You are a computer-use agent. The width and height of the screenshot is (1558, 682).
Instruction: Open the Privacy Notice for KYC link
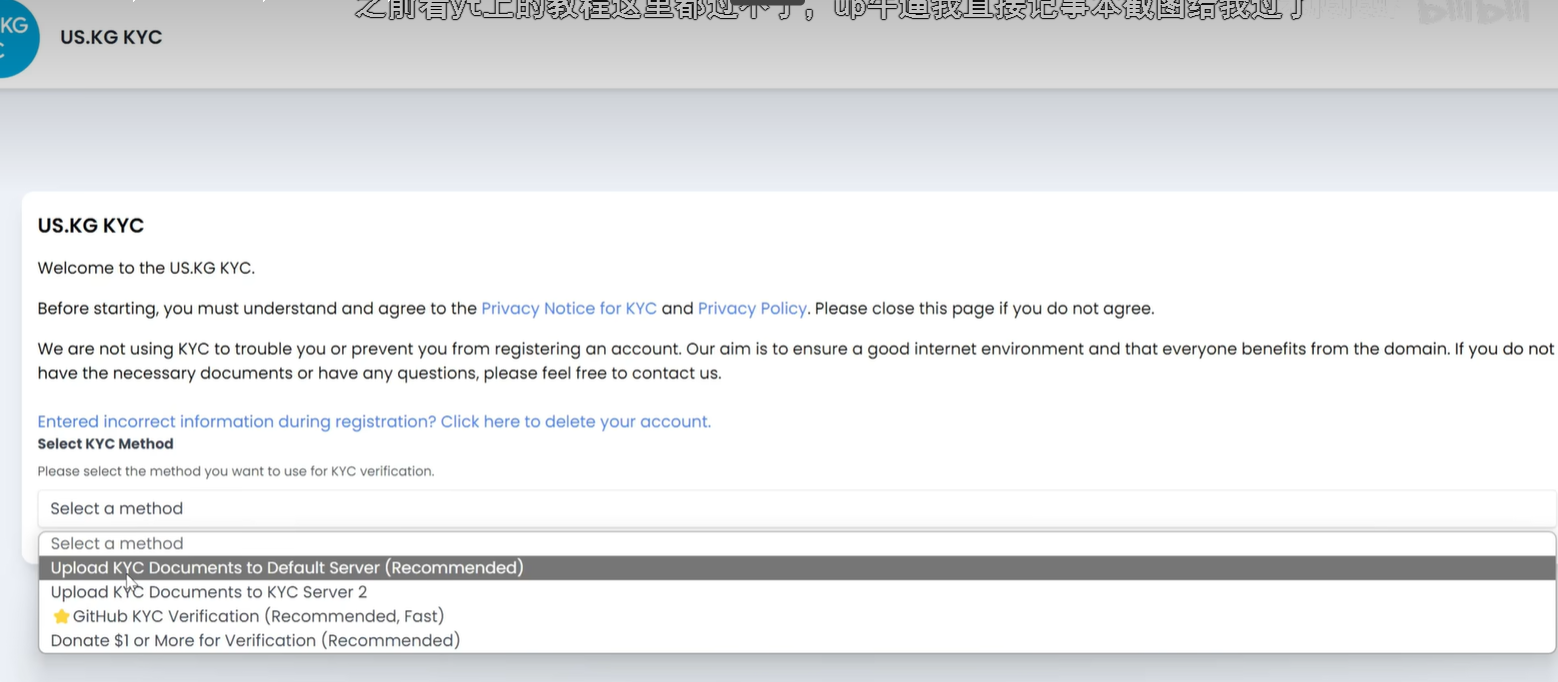click(569, 308)
